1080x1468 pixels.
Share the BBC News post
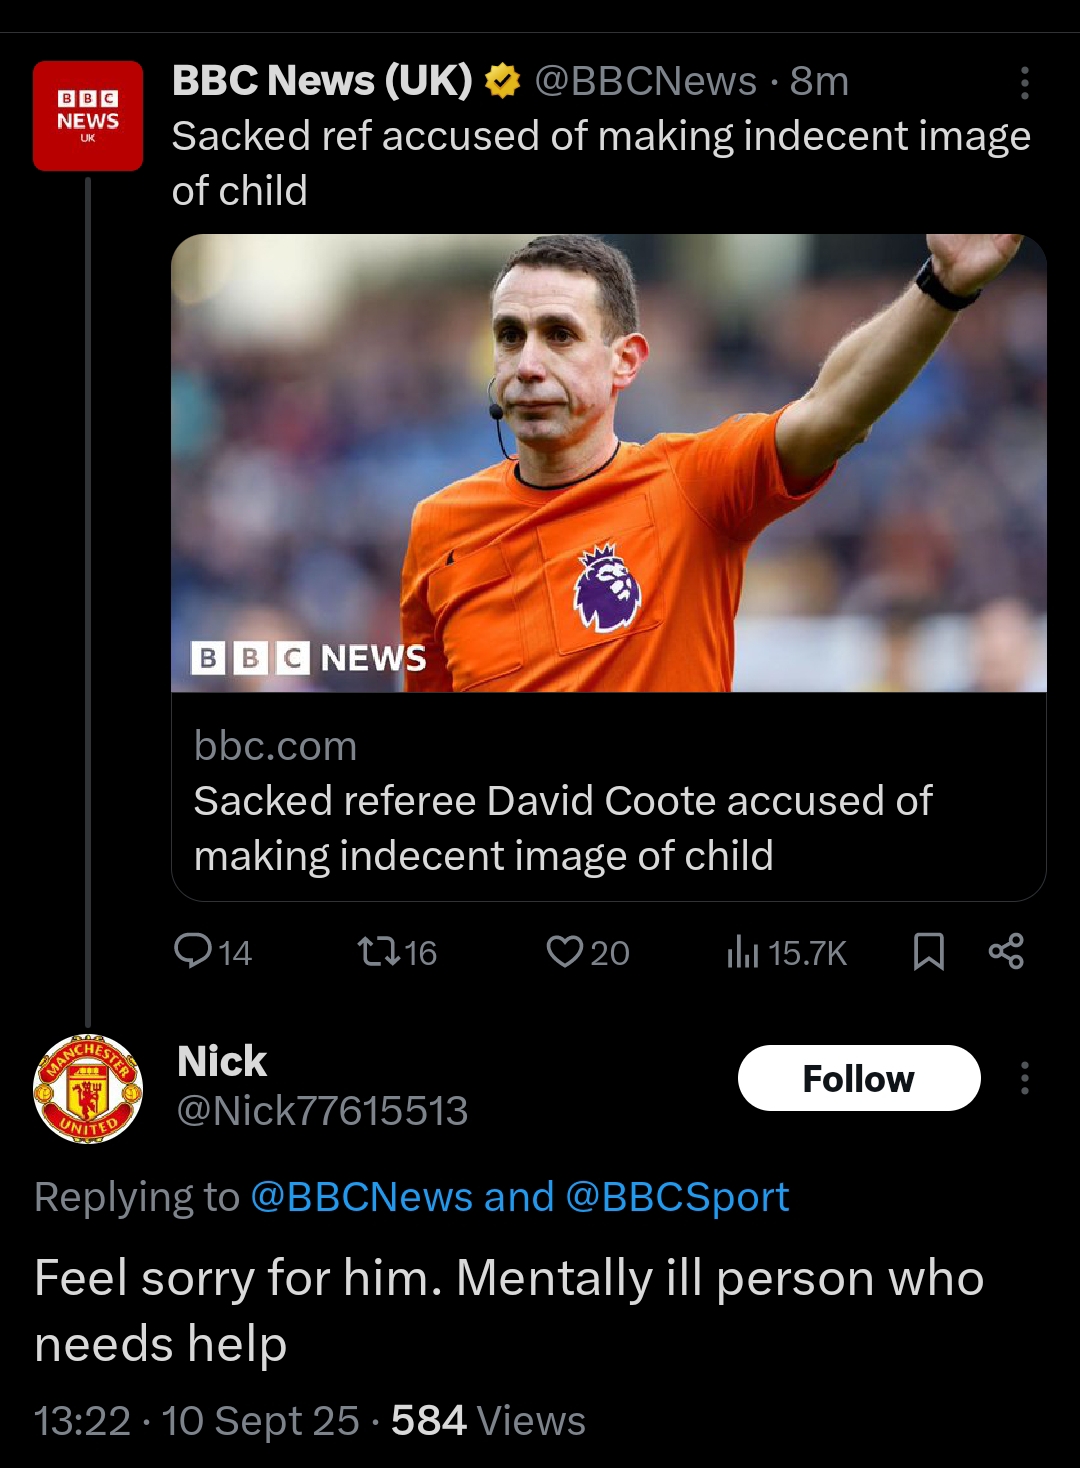coord(1006,951)
